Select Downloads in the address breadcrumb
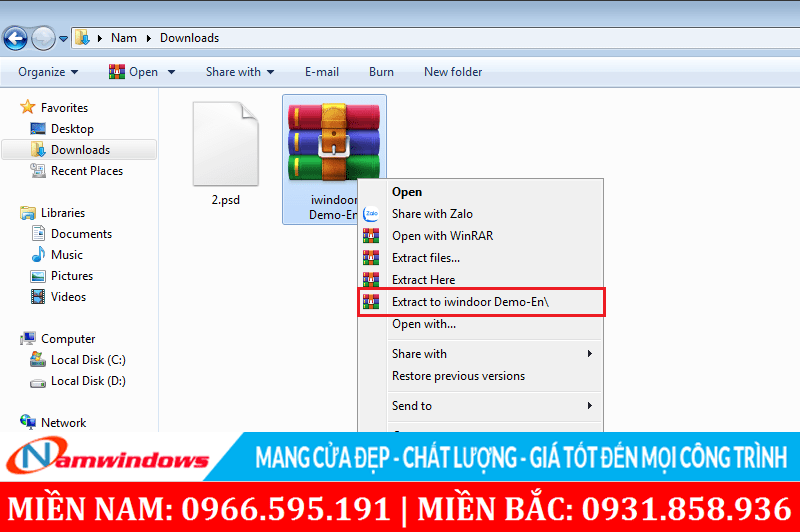Viewport: 800px width, 532px height. coord(189,38)
